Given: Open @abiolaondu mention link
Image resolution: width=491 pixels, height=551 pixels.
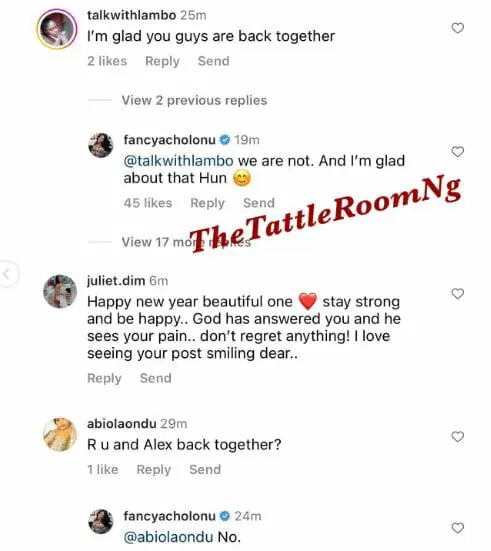Looking at the screenshot, I should tap(168, 537).
